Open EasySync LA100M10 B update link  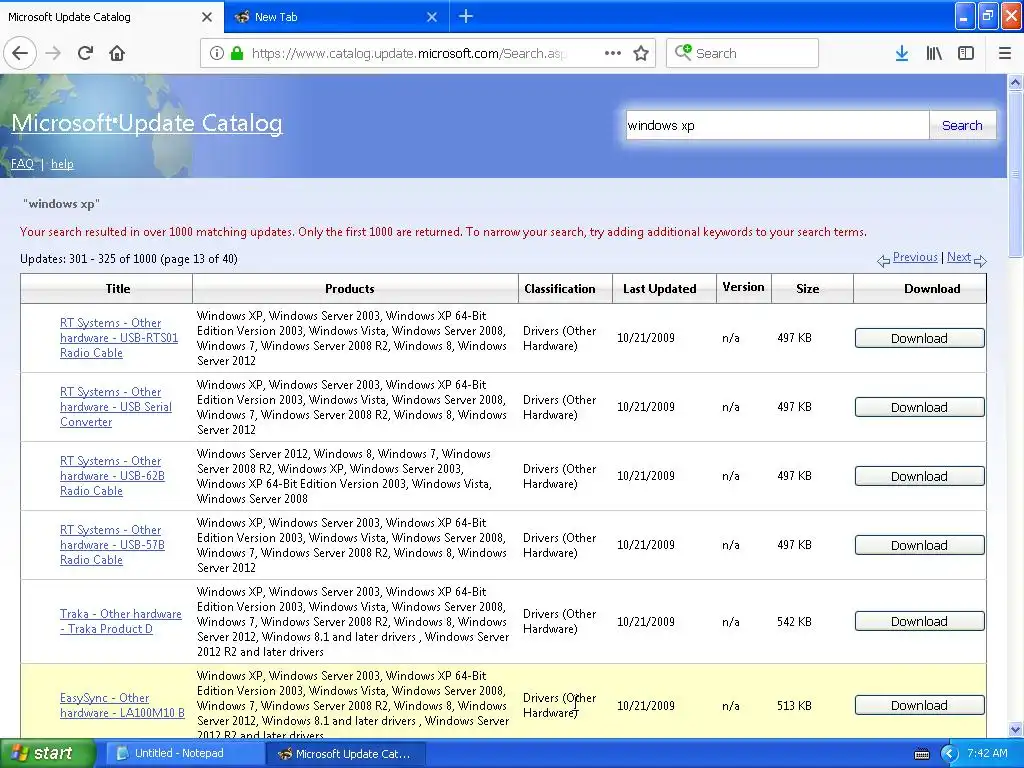point(122,705)
